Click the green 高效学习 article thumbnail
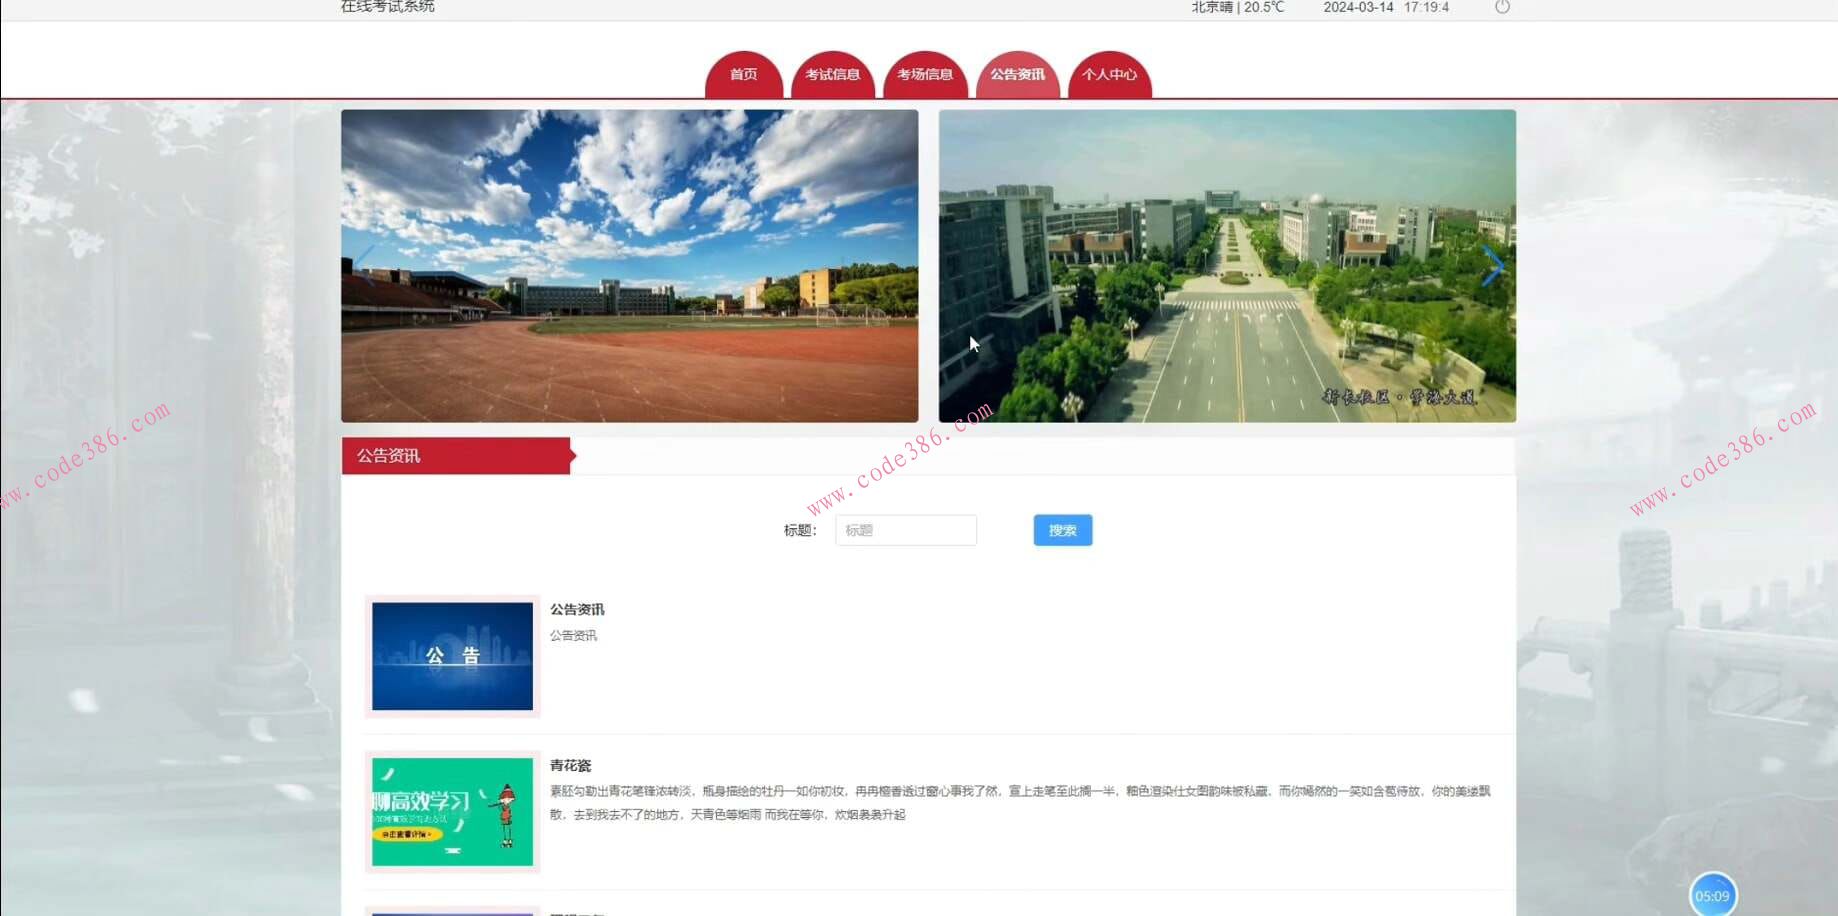The height and width of the screenshot is (916, 1838). click(452, 812)
